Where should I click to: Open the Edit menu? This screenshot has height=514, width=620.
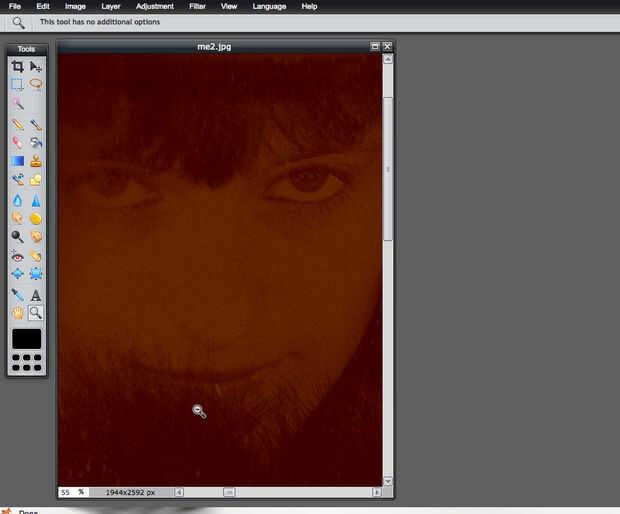pyautogui.click(x=43, y=6)
